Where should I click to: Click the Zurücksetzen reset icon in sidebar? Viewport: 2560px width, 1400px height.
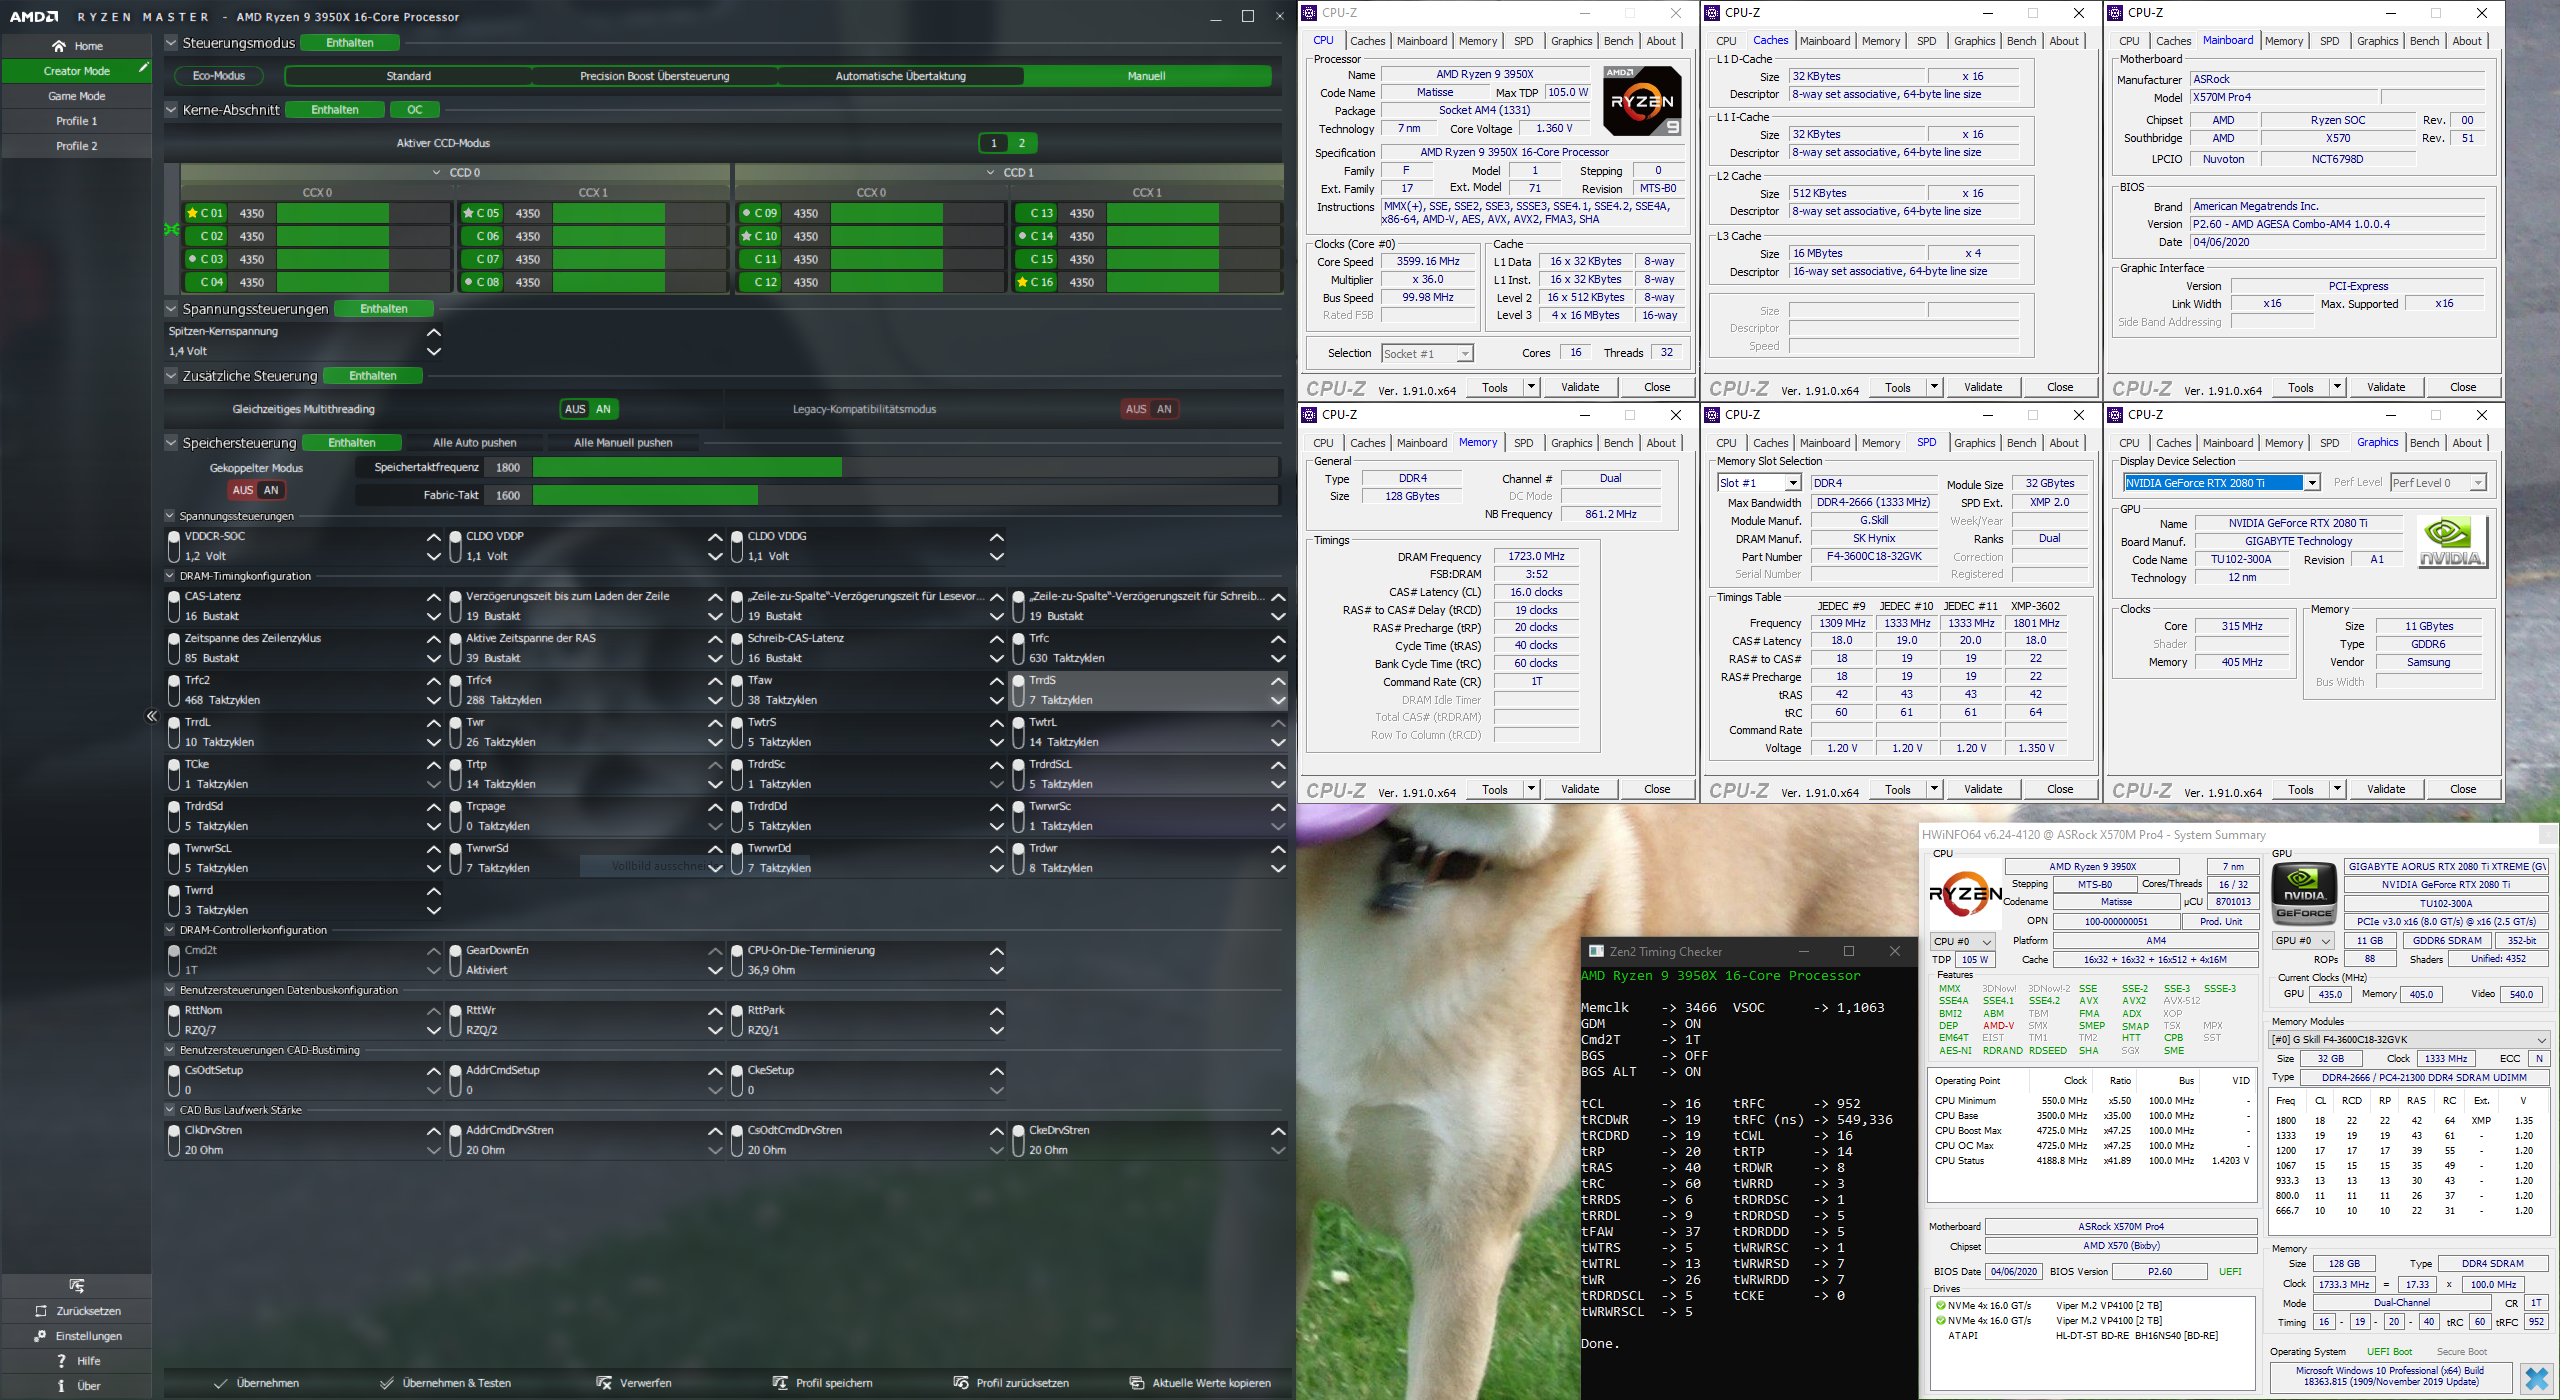pyautogui.click(x=41, y=1311)
